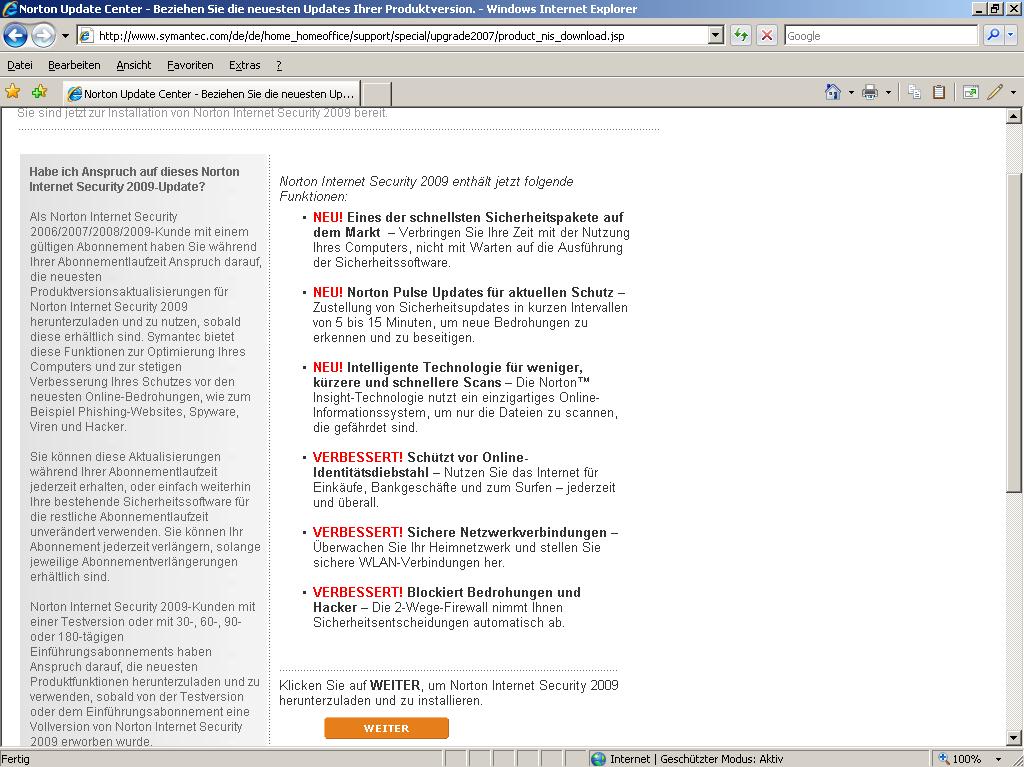
Task: Click the orange WEITER button
Action: tap(387, 728)
